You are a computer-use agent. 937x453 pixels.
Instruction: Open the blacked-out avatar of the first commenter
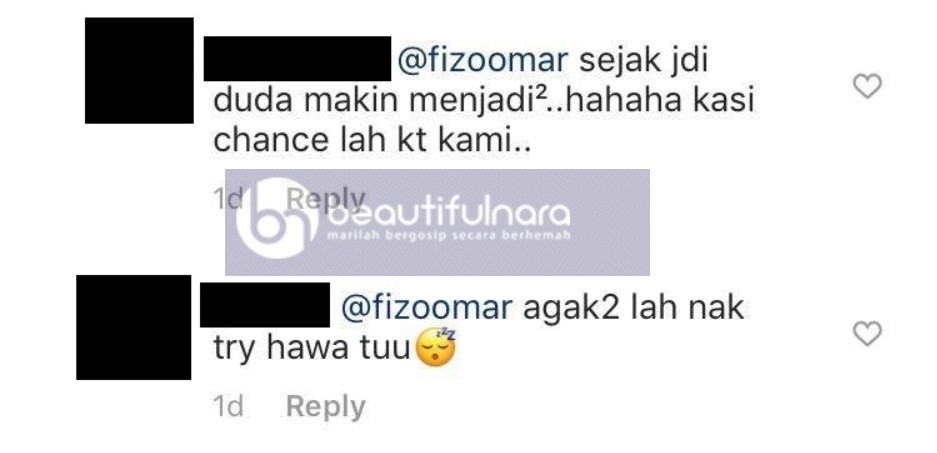(139, 71)
